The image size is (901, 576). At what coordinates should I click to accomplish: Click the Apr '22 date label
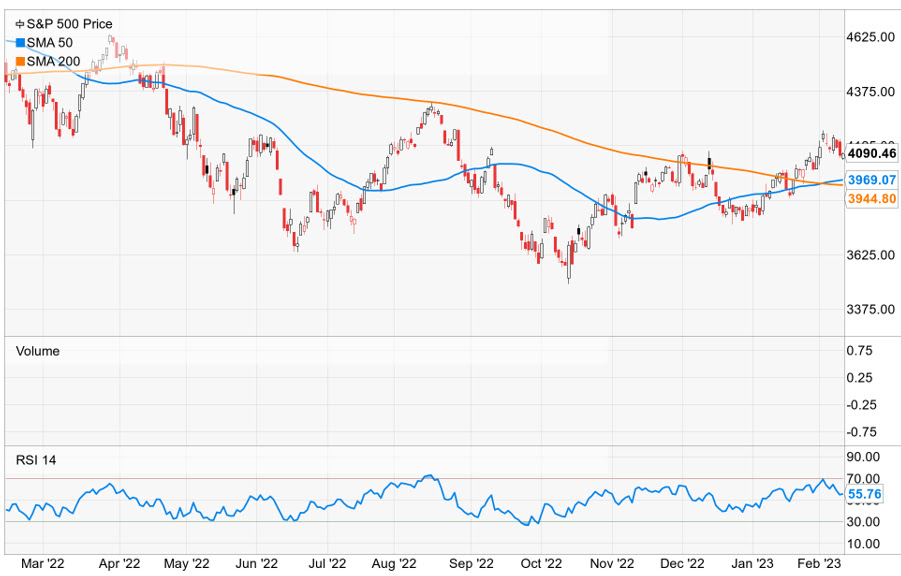coord(119,564)
